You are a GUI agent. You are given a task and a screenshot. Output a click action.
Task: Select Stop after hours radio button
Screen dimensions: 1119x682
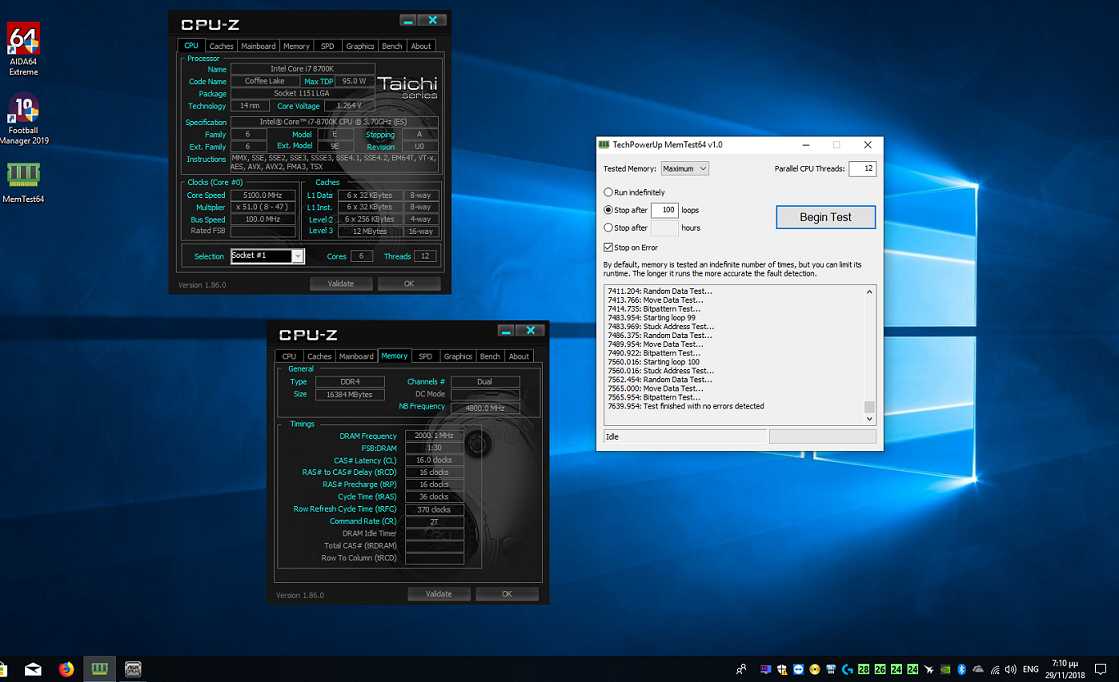tap(608, 228)
